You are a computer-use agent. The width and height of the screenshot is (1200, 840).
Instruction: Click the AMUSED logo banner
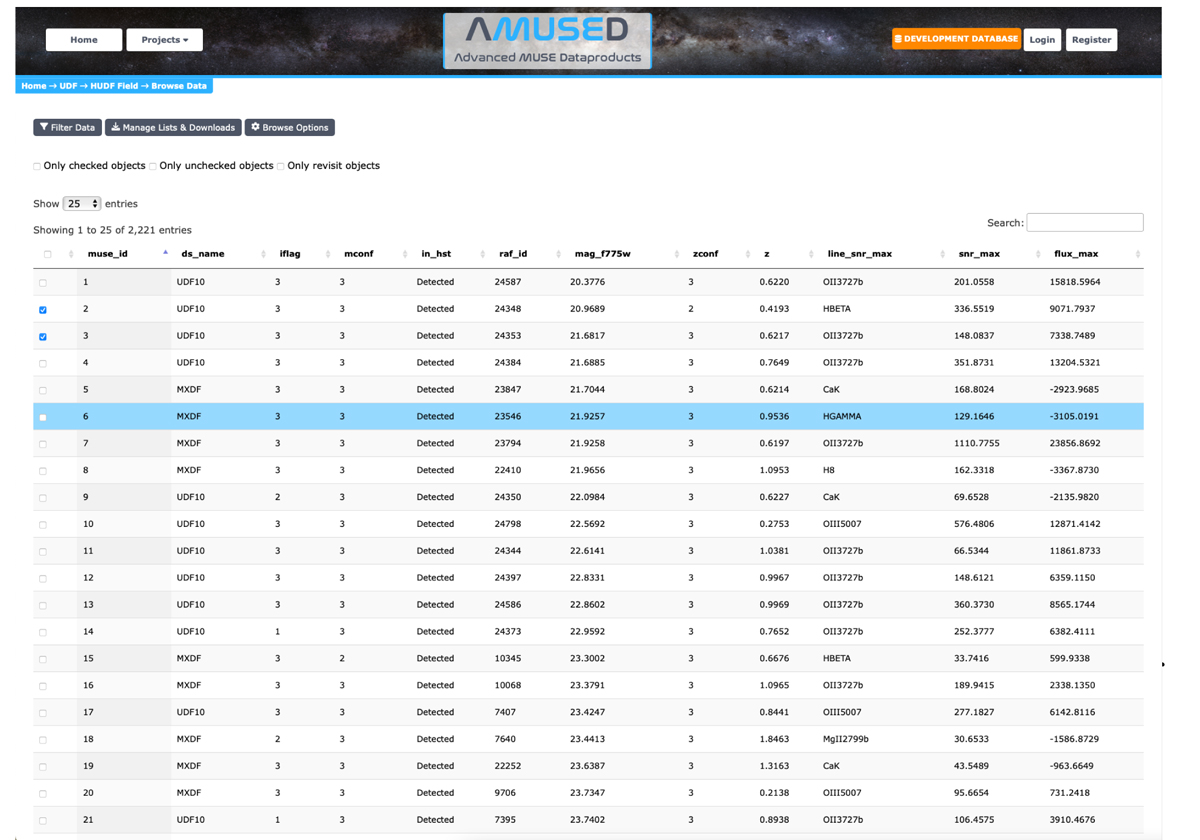547,41
